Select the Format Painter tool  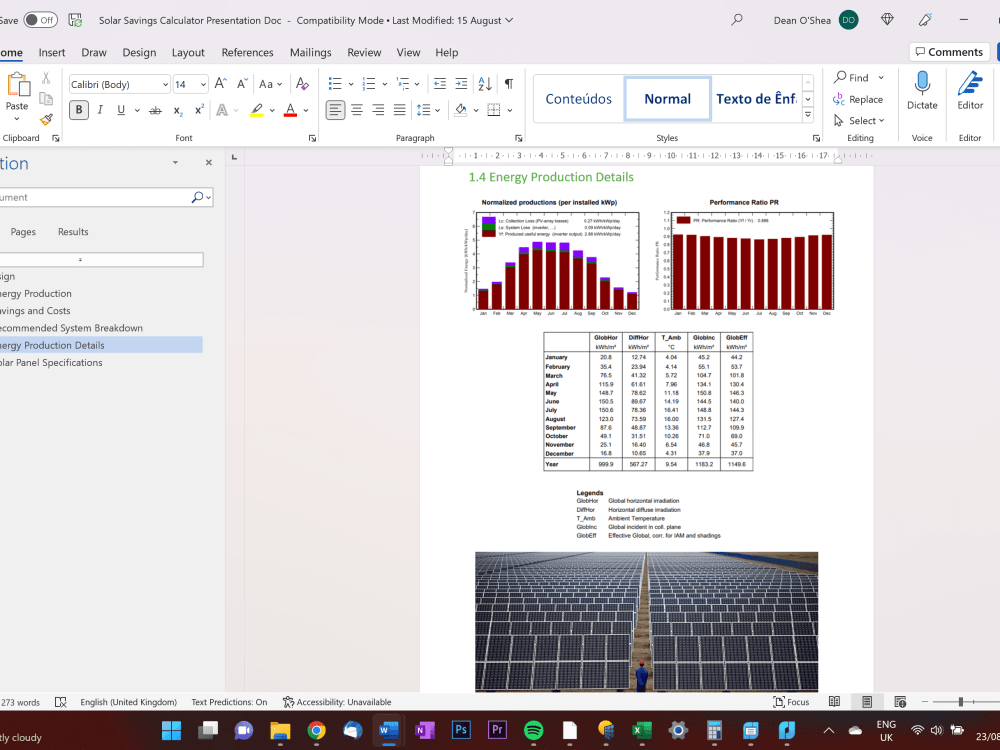click(x=45, y=120)
